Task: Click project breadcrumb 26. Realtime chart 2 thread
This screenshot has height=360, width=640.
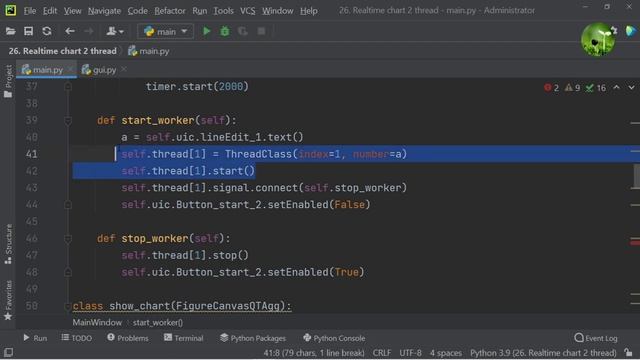Action: [x=62, y=51]
